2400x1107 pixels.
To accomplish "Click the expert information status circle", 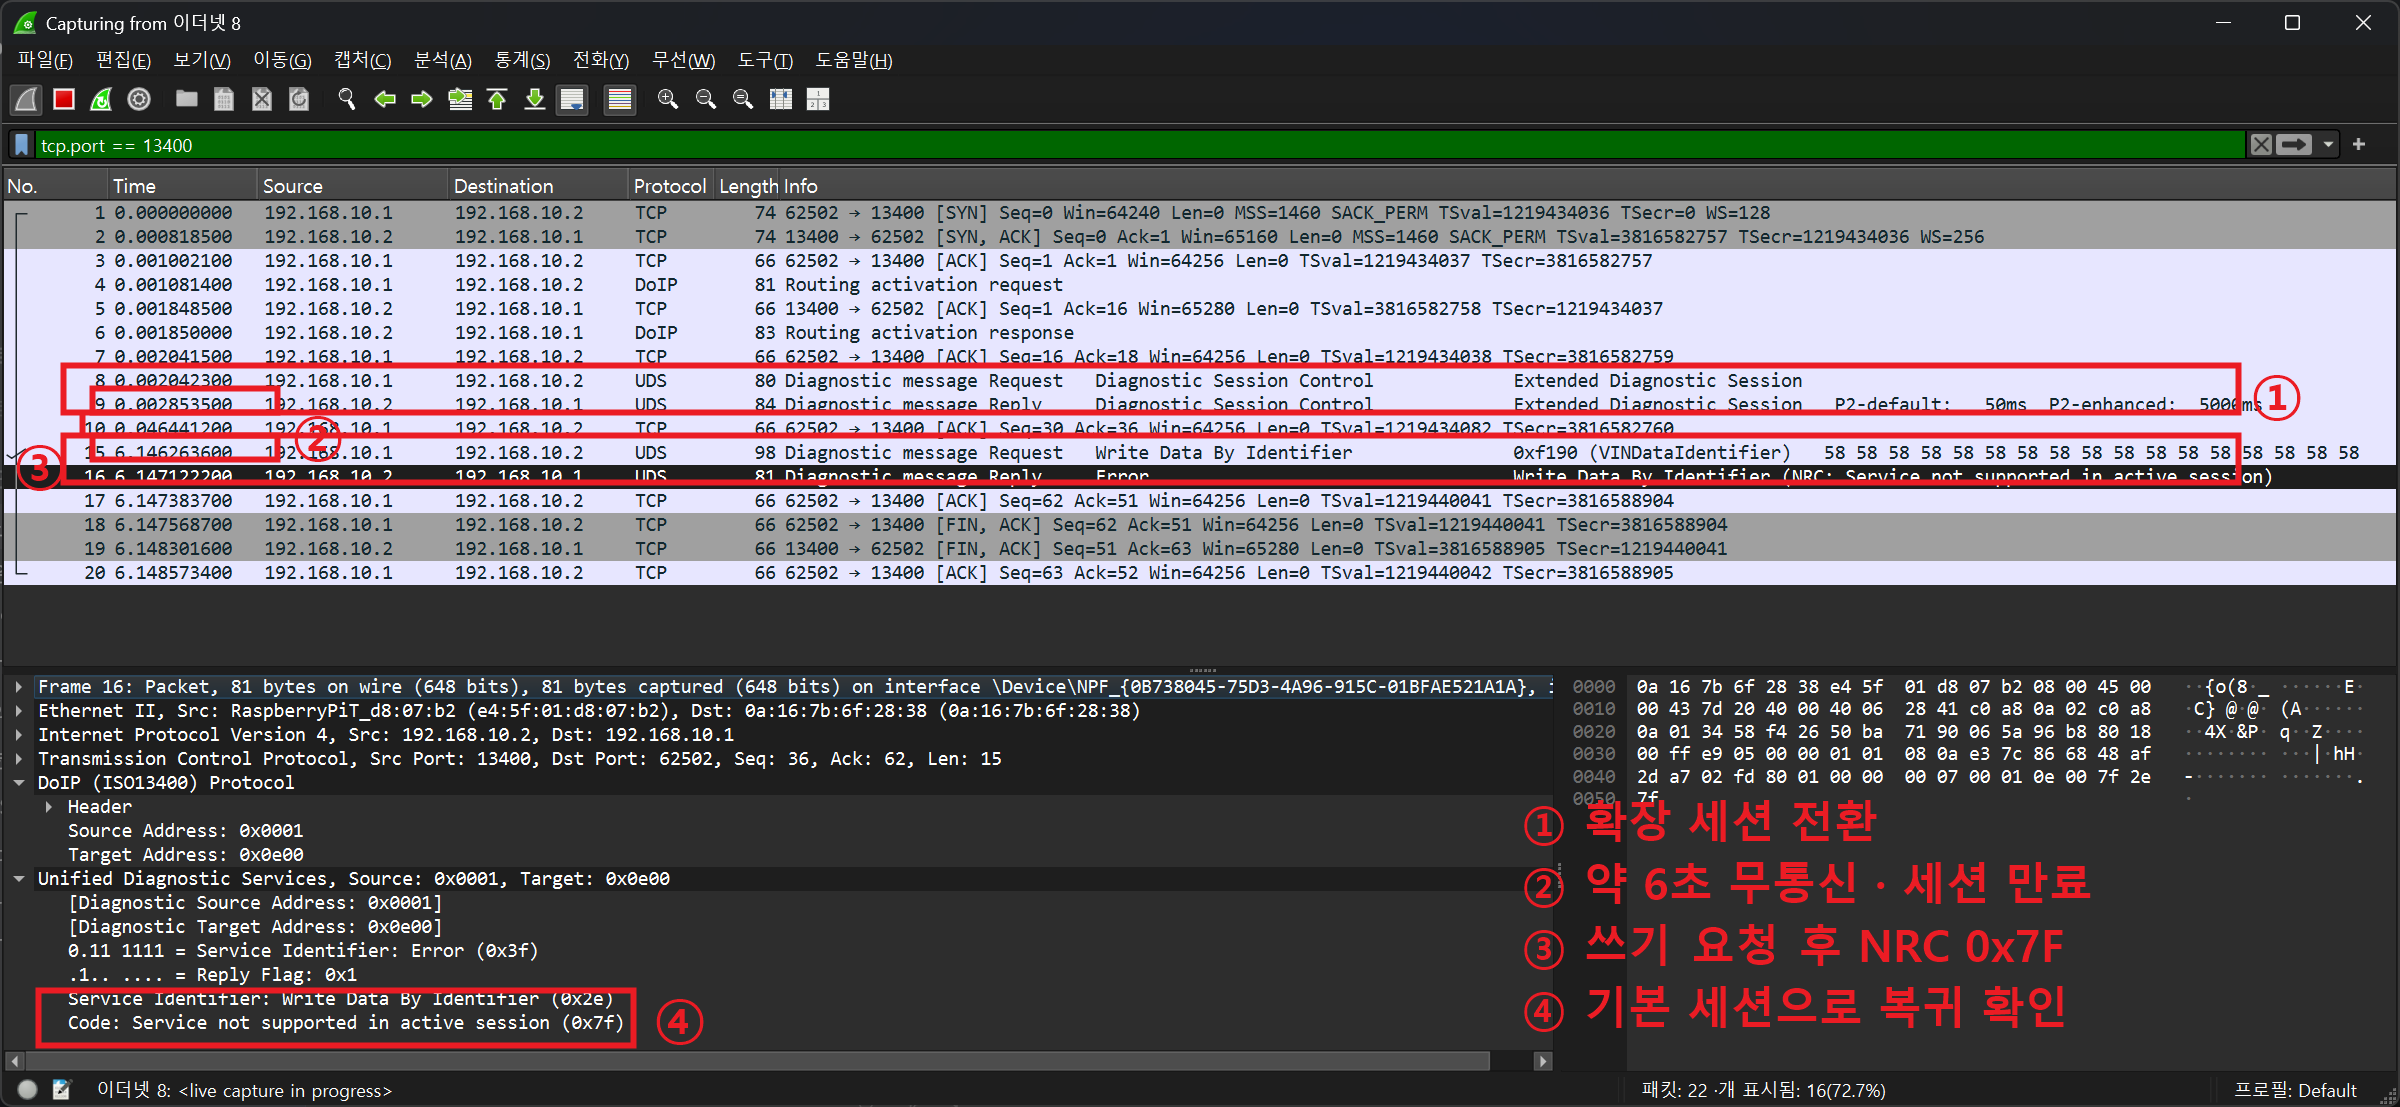I will click(x=28, y=1090).
